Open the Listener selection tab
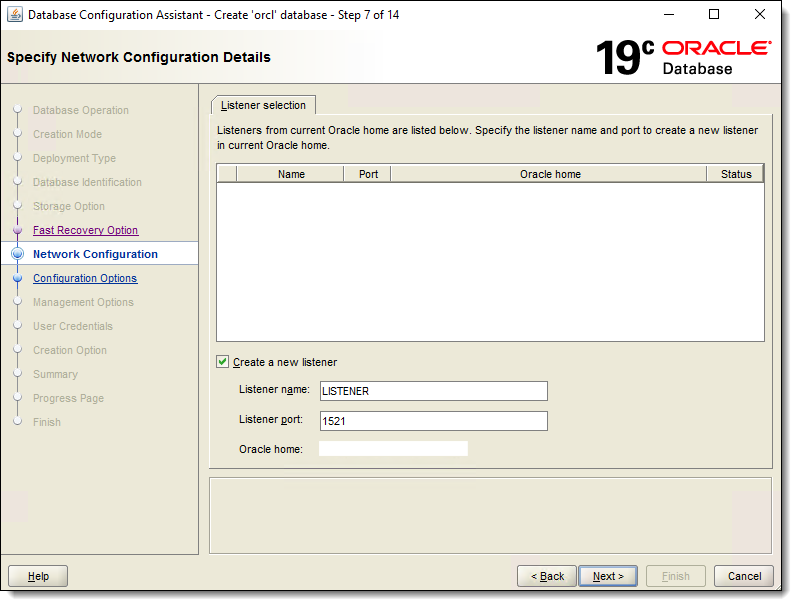This screenshot has height=606, width=797. click(x=263, y=105)
